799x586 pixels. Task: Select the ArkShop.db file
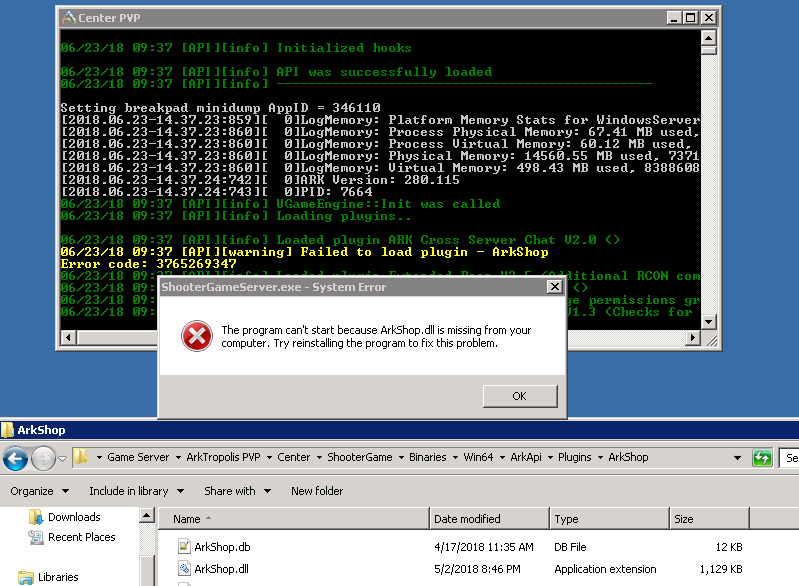tap(222, 547)
